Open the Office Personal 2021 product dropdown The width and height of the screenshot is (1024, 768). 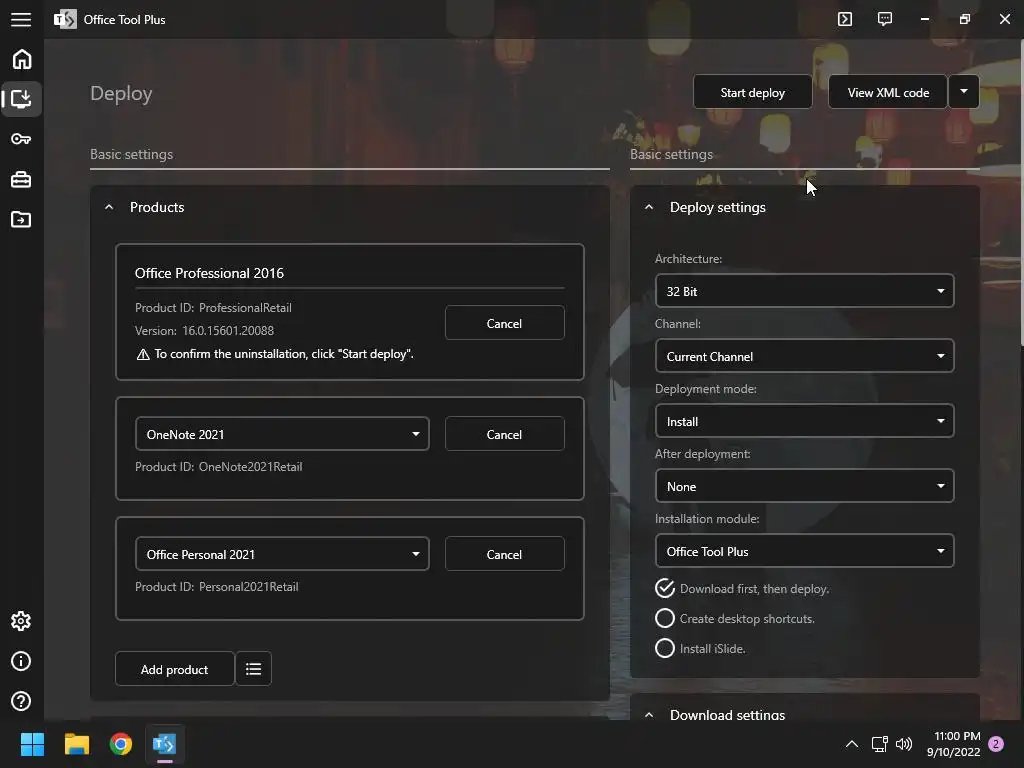[282, 554]
